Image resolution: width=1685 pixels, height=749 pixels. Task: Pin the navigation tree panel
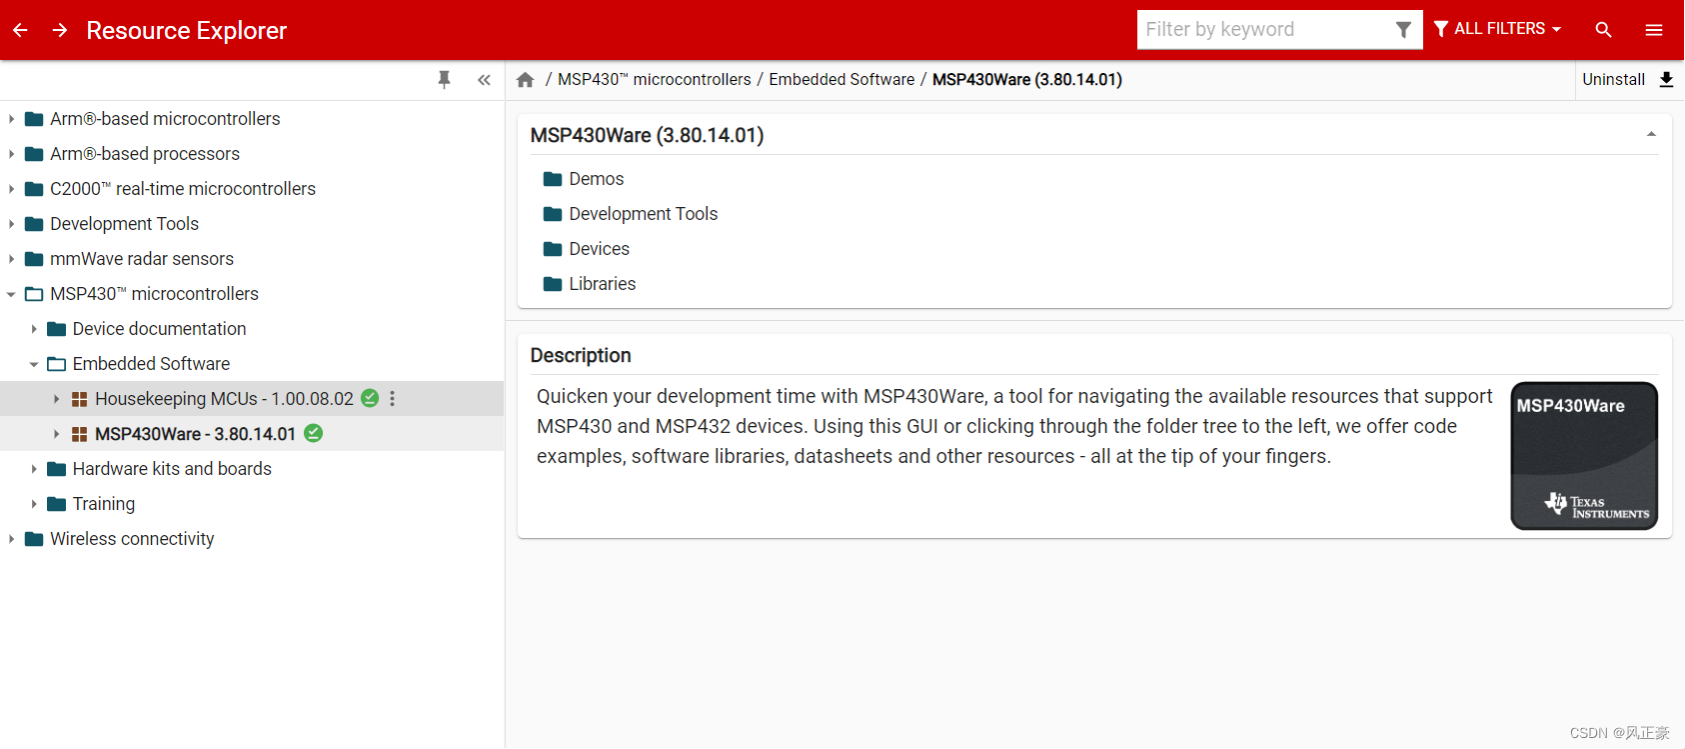point(444,79)
